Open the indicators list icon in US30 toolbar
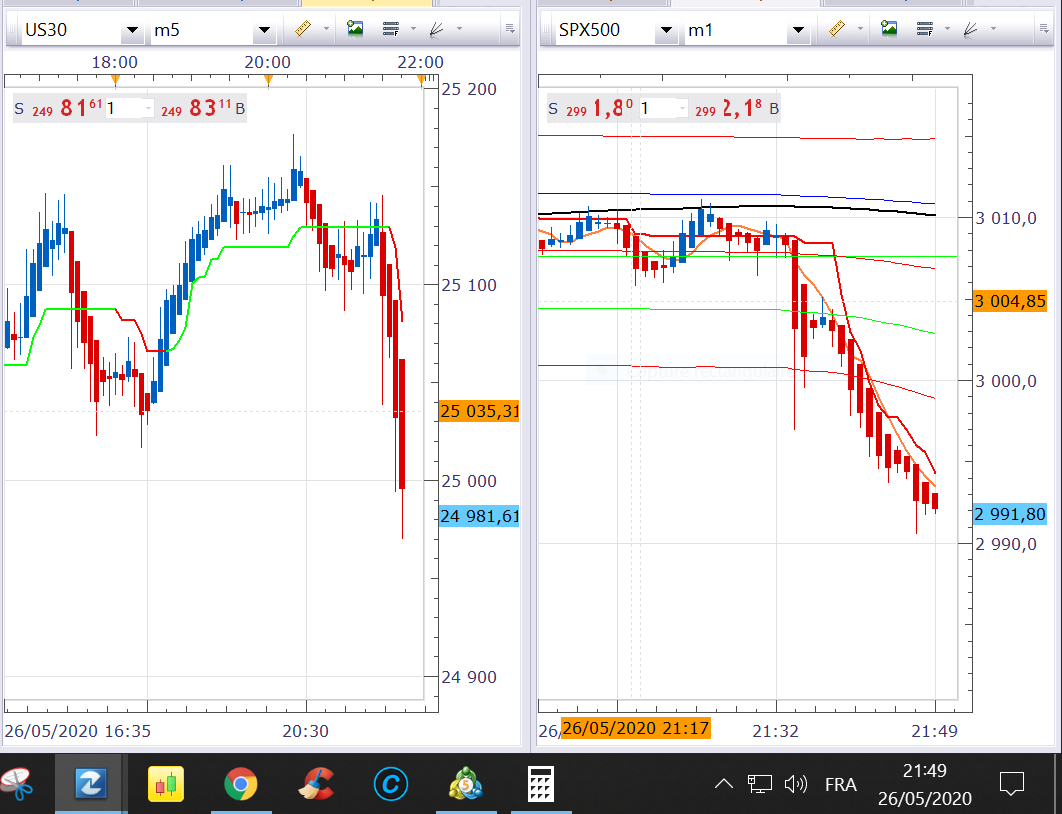The image size is (1062, 814). (391, 30)
